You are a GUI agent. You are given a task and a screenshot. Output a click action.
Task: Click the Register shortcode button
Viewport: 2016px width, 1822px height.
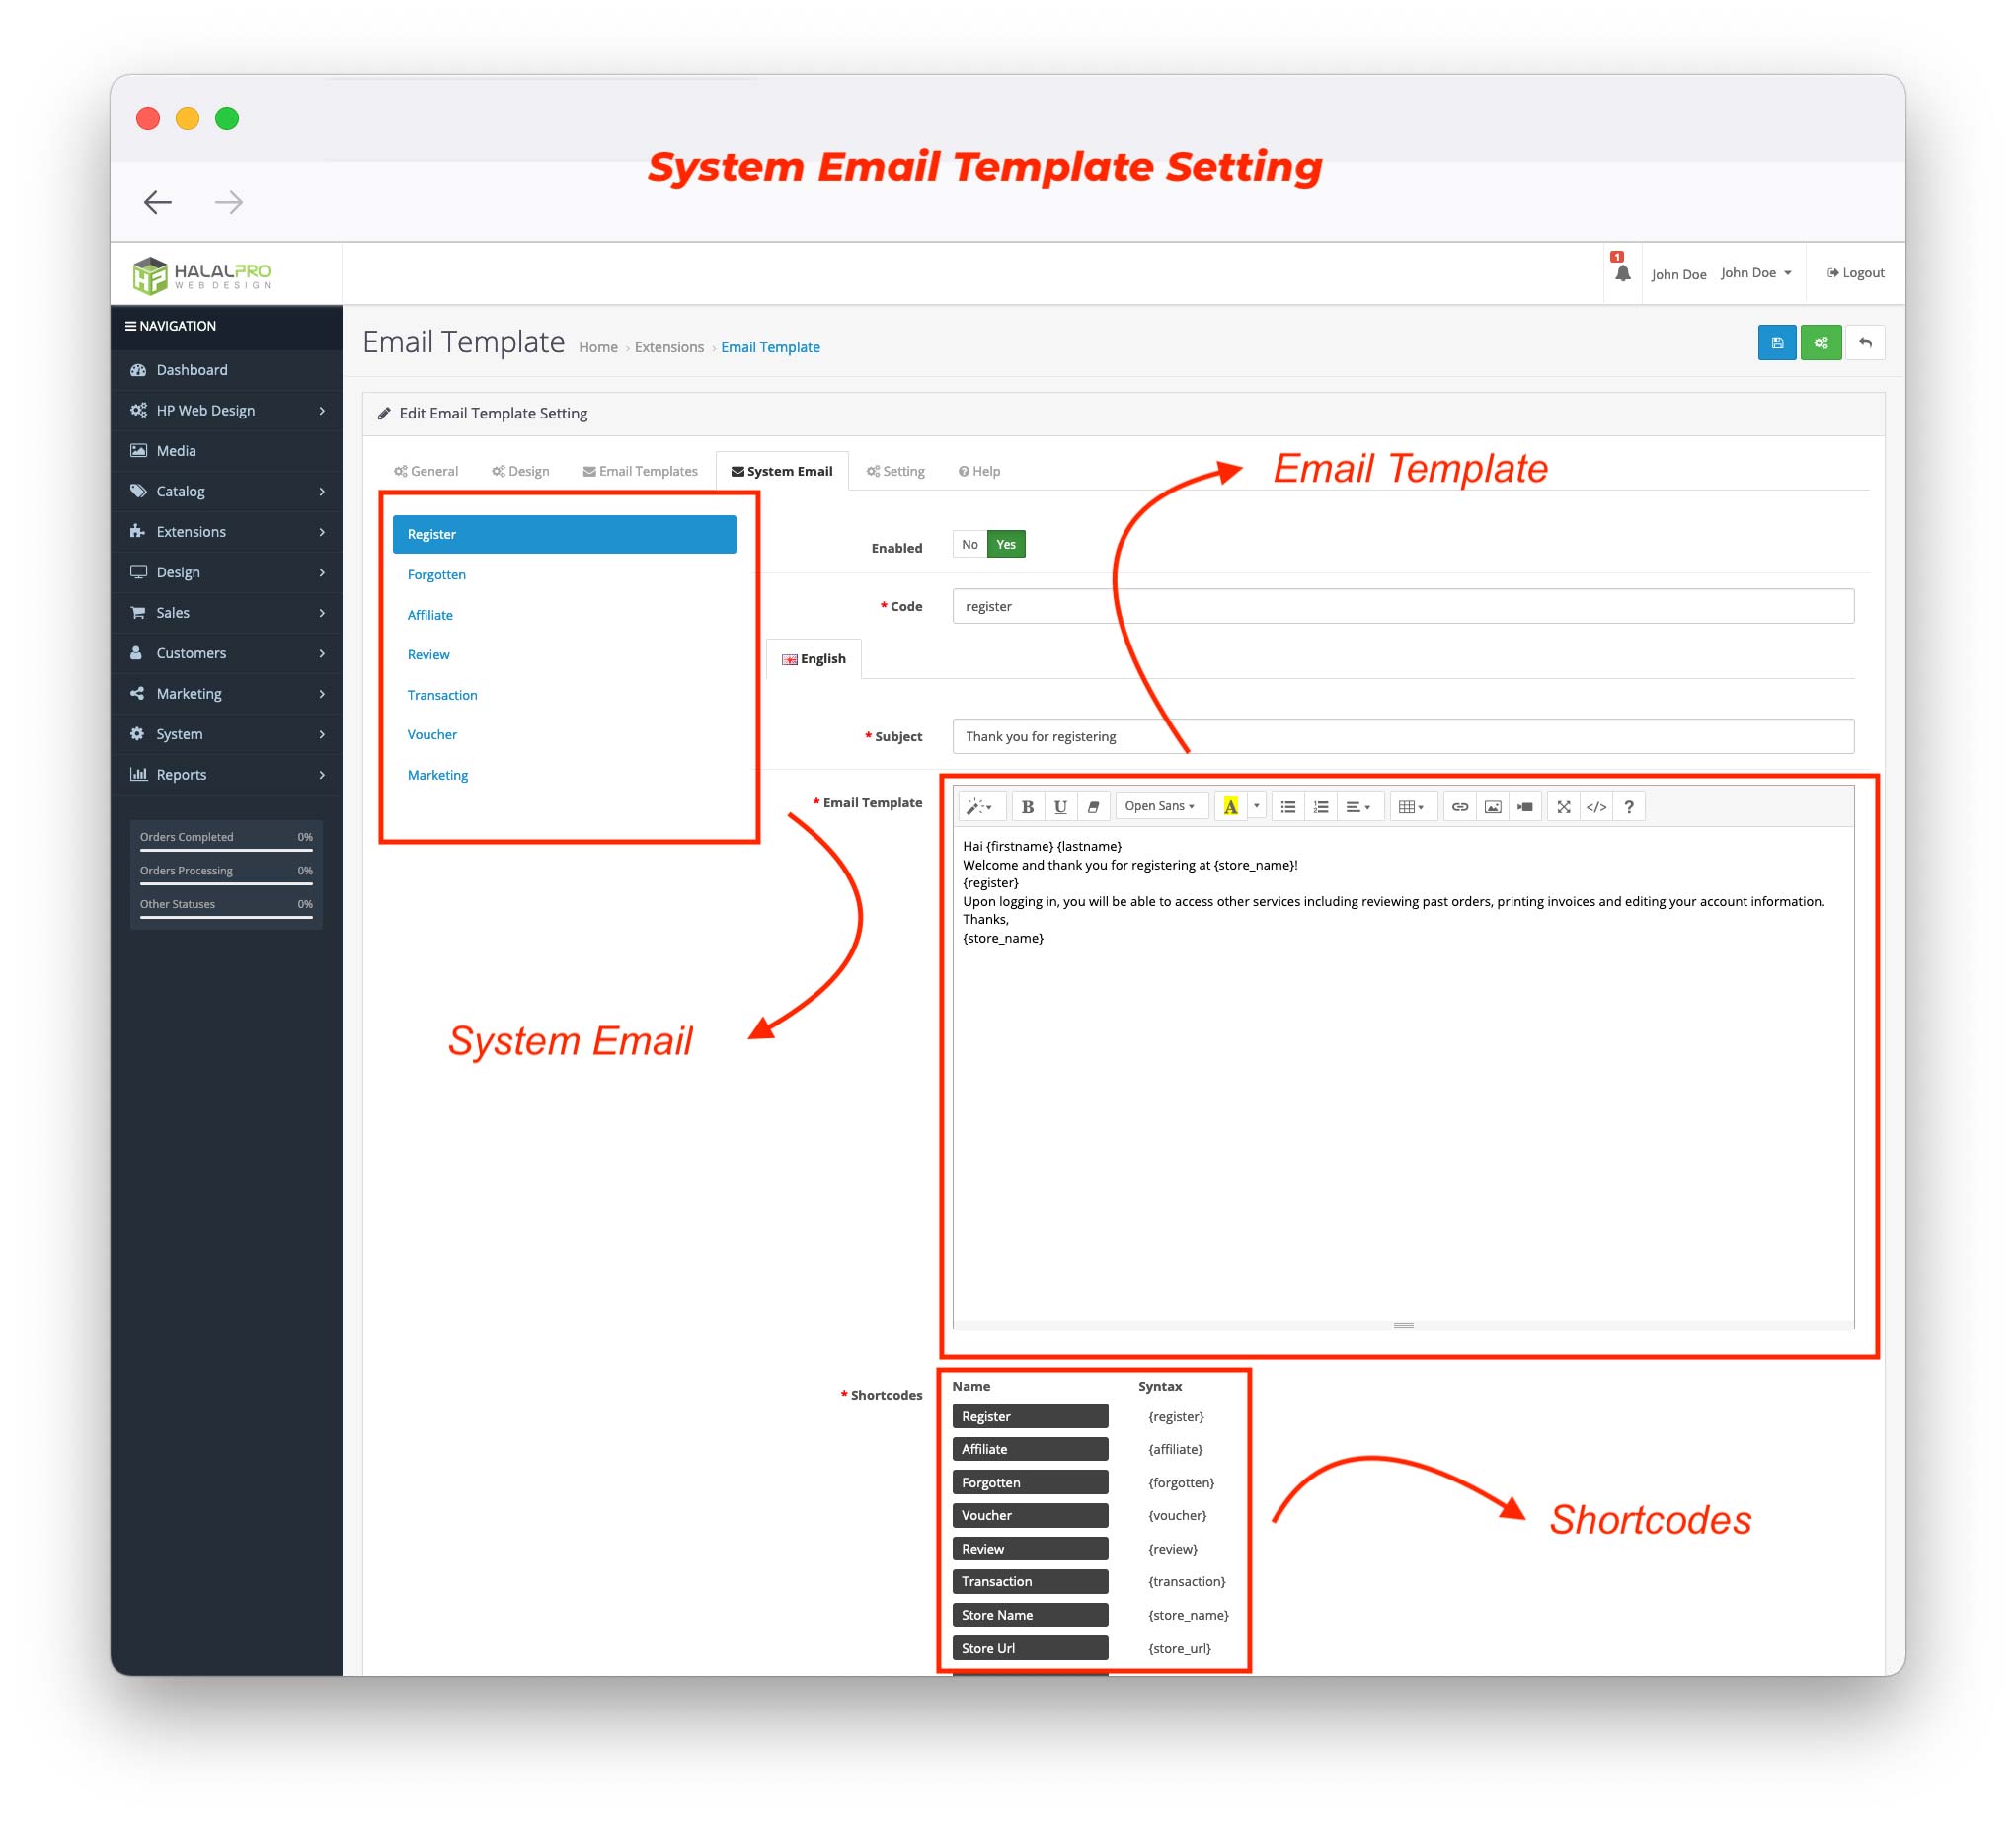coord(1030,1417)
